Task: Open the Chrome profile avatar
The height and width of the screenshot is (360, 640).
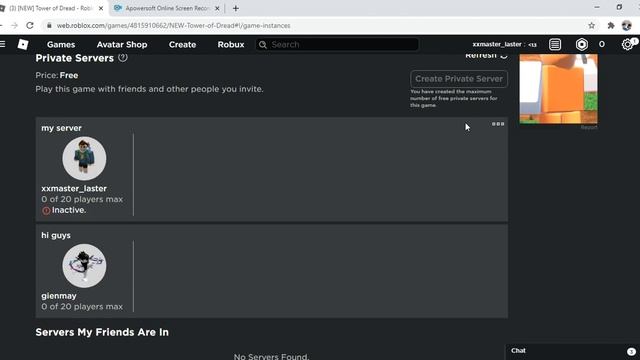Action: 627,25
